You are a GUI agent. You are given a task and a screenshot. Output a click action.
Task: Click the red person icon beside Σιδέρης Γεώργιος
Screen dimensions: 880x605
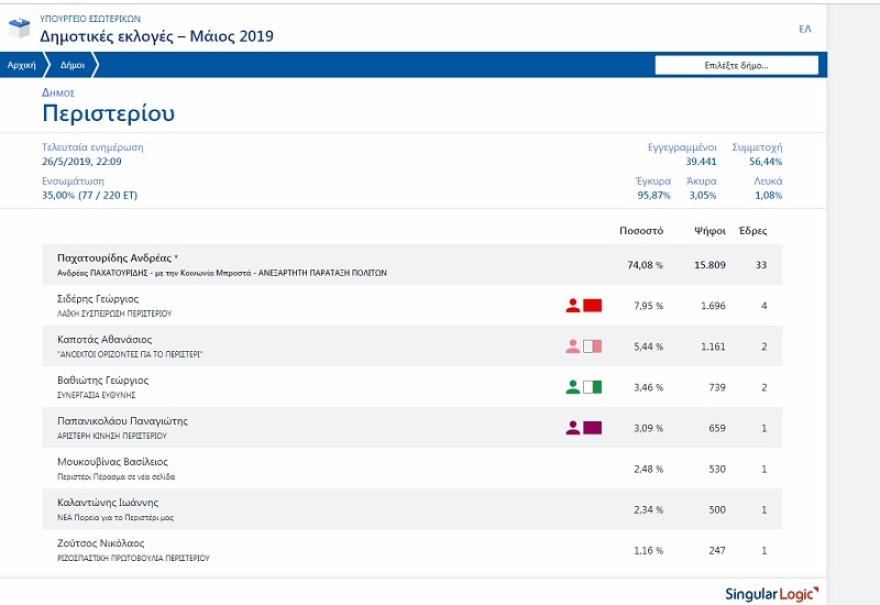[573, 305]
